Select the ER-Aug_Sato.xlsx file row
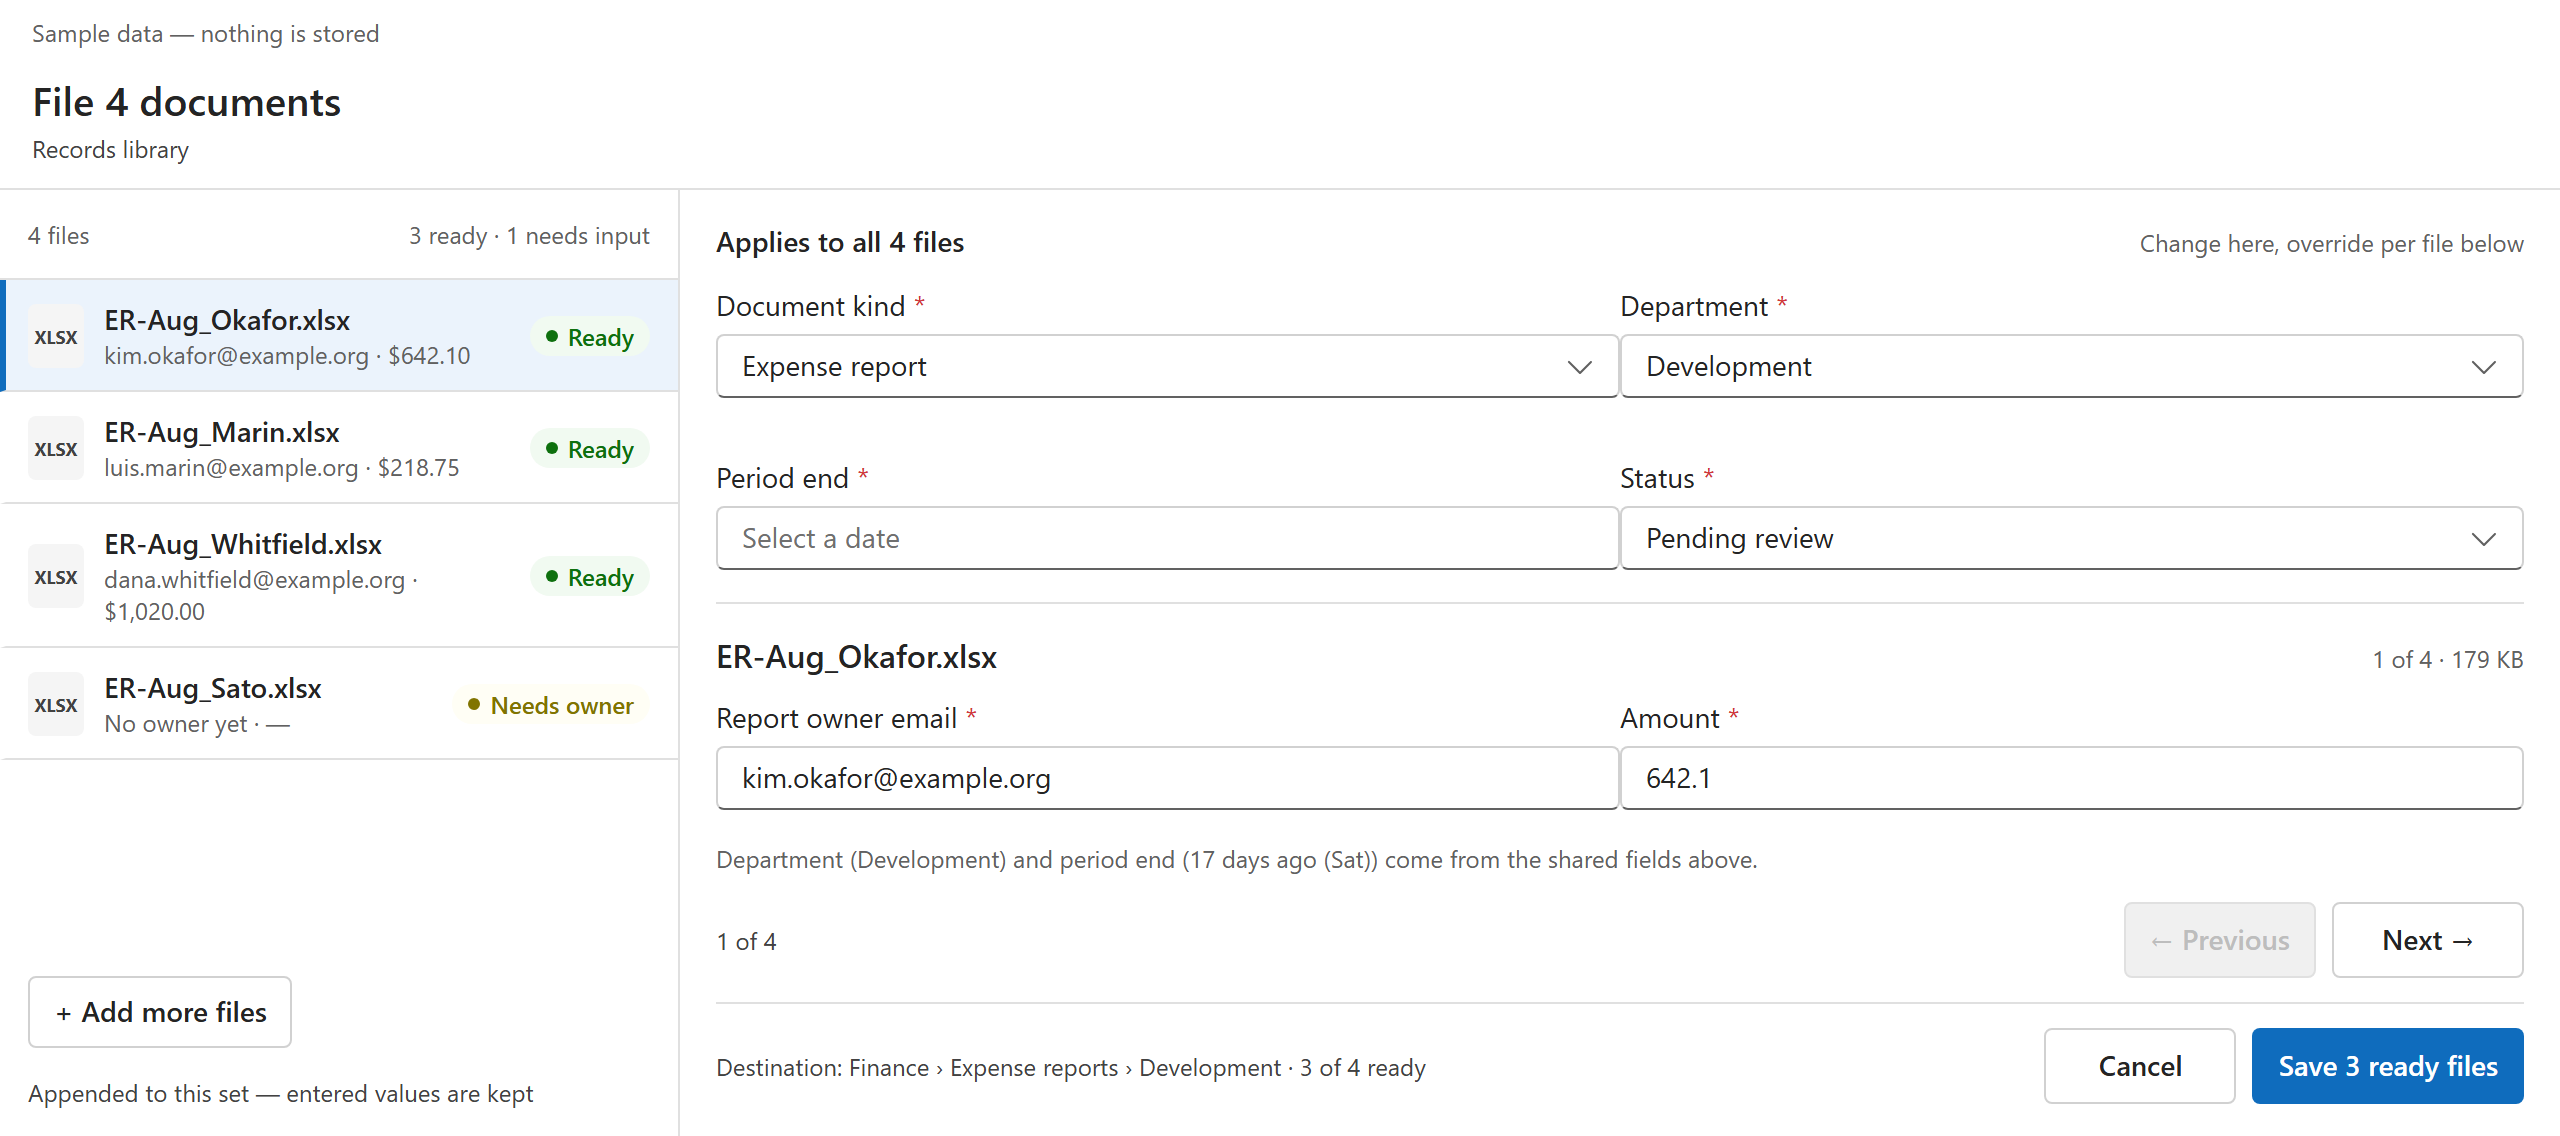Viewport: 2560px width, 1136px height. click(x=340, y=704)
